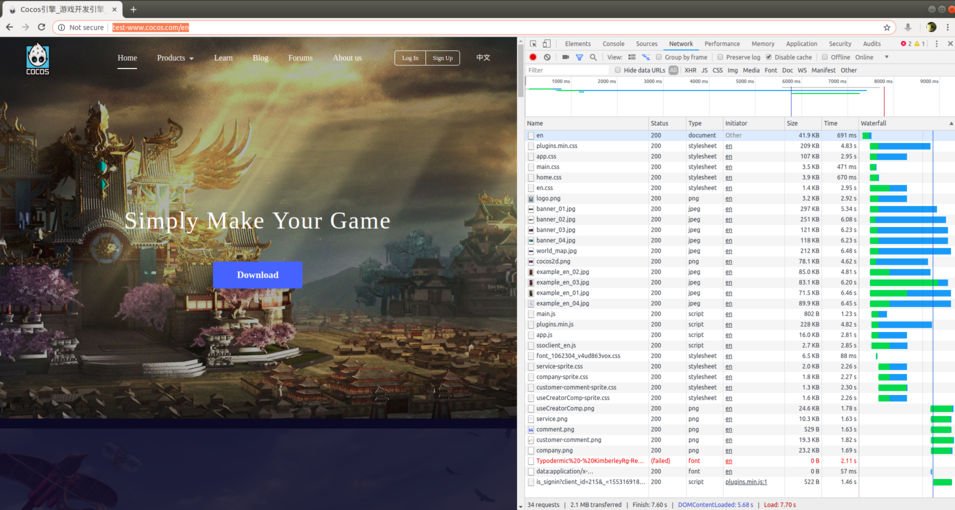Open the network search magnifier
The width and height of the screenshot is (955, 510).
[593, 57]
